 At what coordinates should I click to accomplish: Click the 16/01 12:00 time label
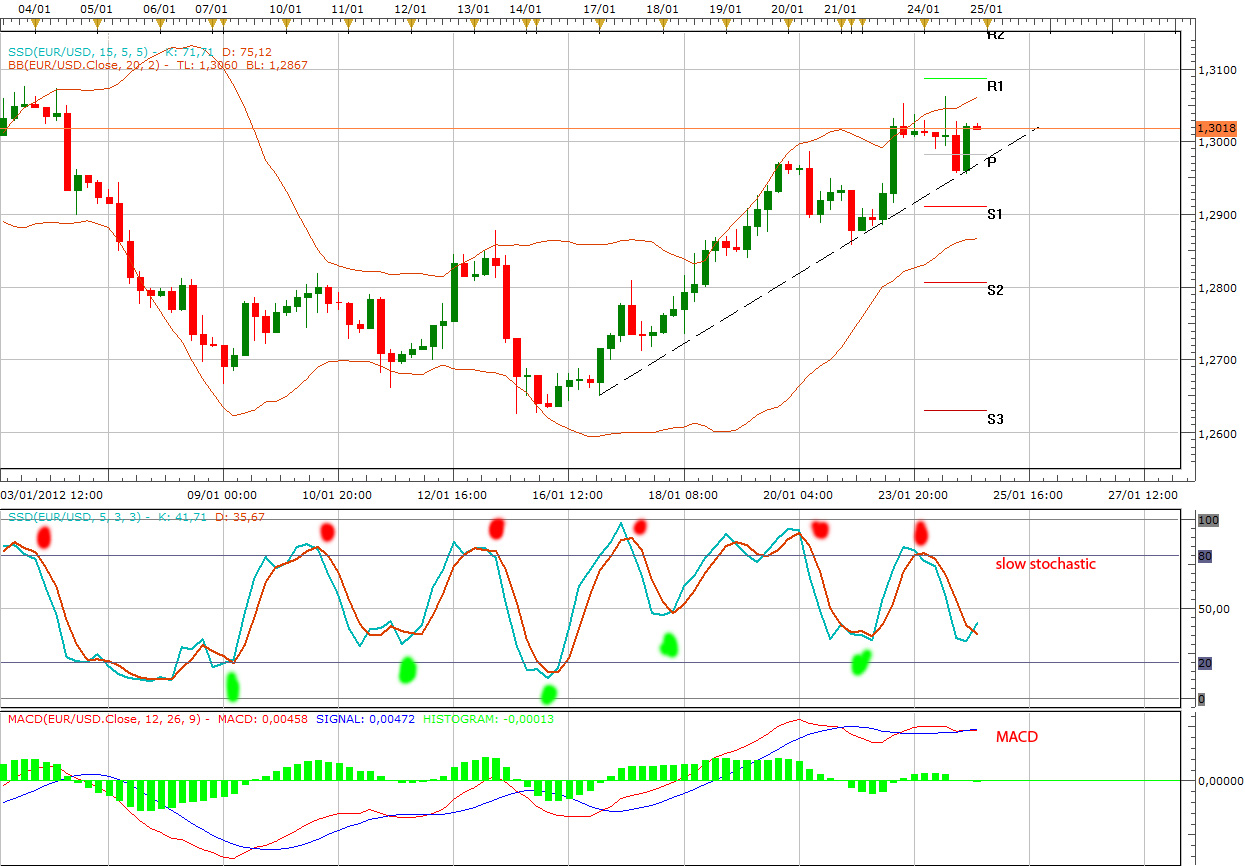coord(568,494)
